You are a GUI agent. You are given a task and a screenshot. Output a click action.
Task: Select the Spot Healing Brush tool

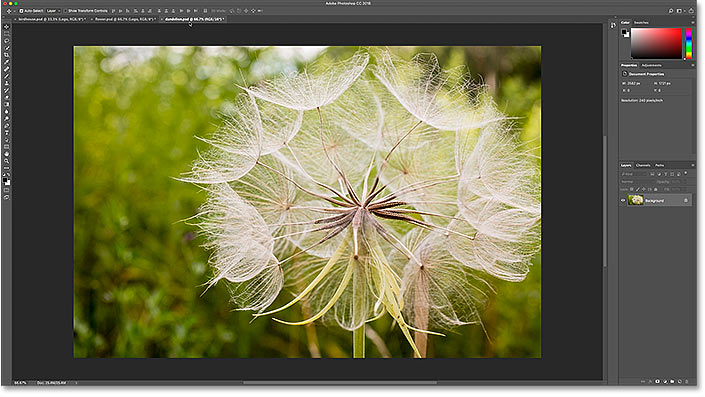tap(6, 69)
